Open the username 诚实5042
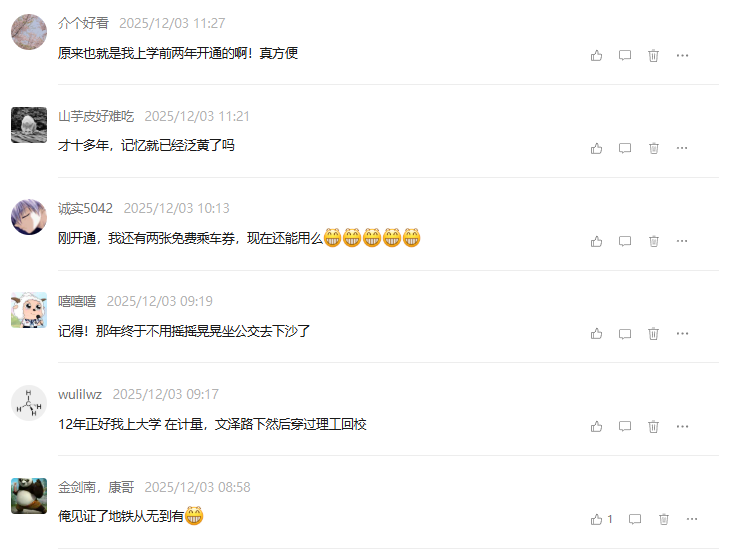Viewport: 739px width, 553px height. coord(85,208)
